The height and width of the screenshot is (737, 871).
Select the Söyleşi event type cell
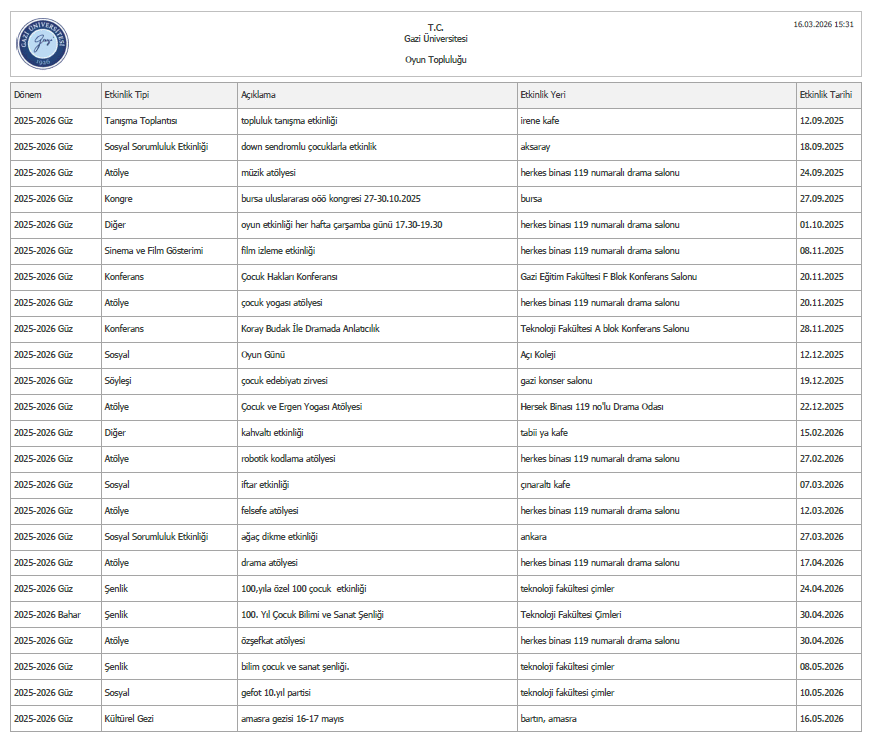click(x=119, y=381)
